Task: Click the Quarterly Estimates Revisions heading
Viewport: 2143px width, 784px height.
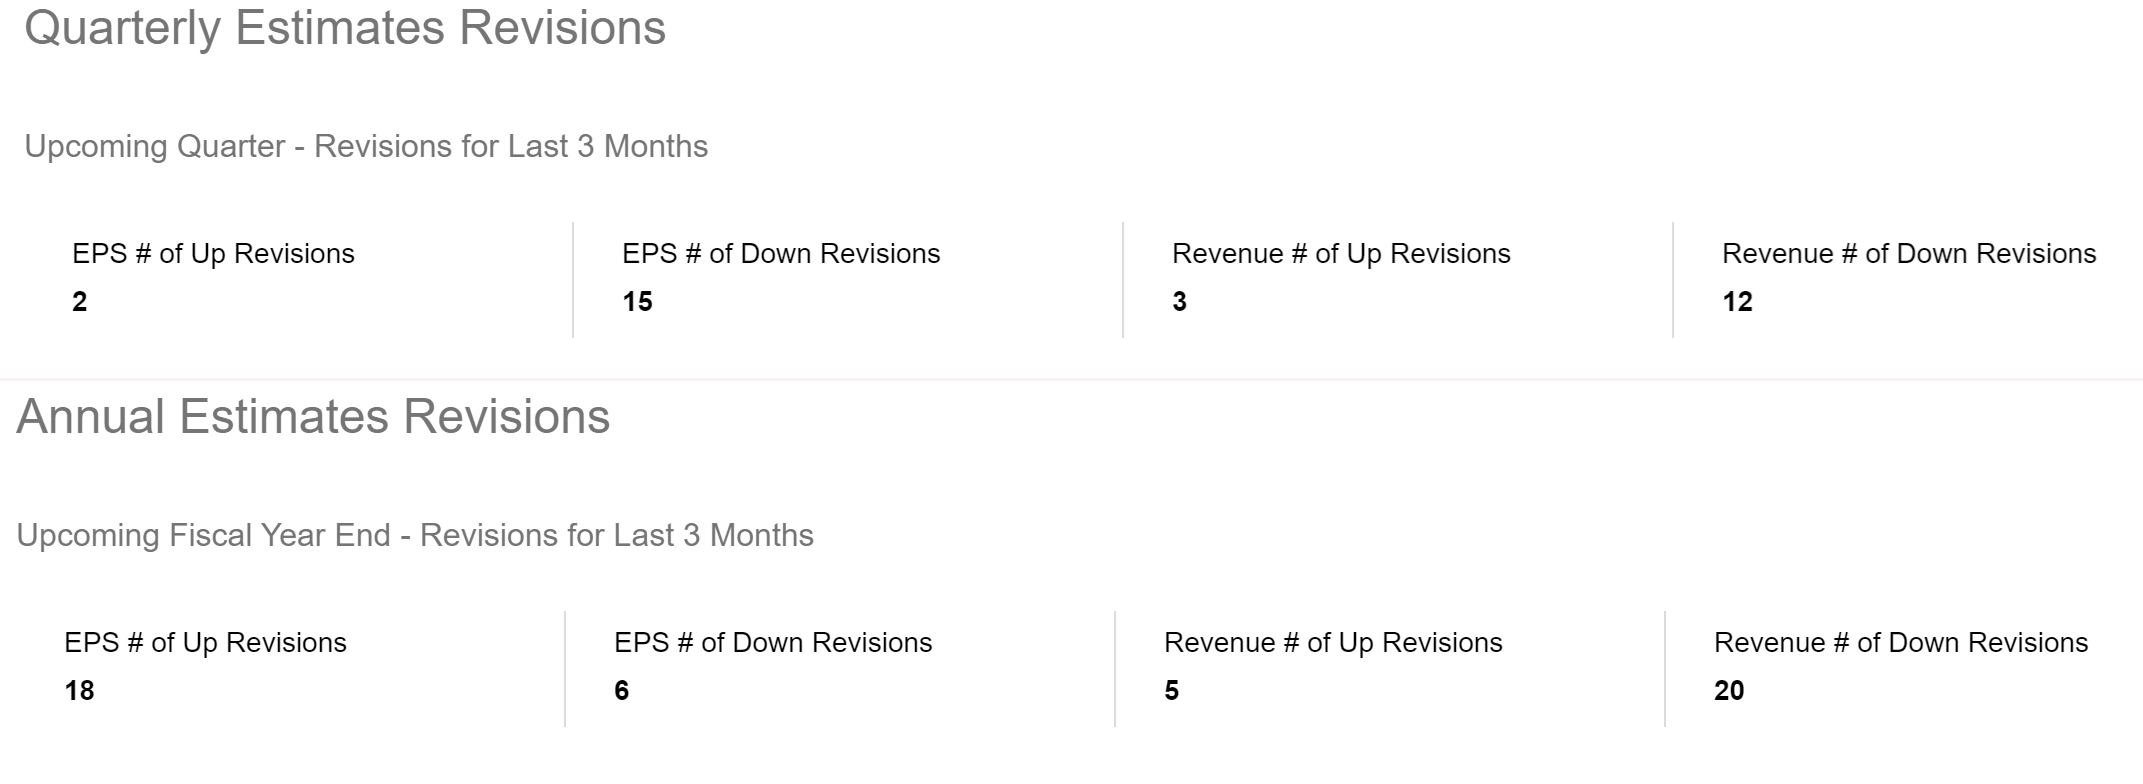Action: [345, 28]
